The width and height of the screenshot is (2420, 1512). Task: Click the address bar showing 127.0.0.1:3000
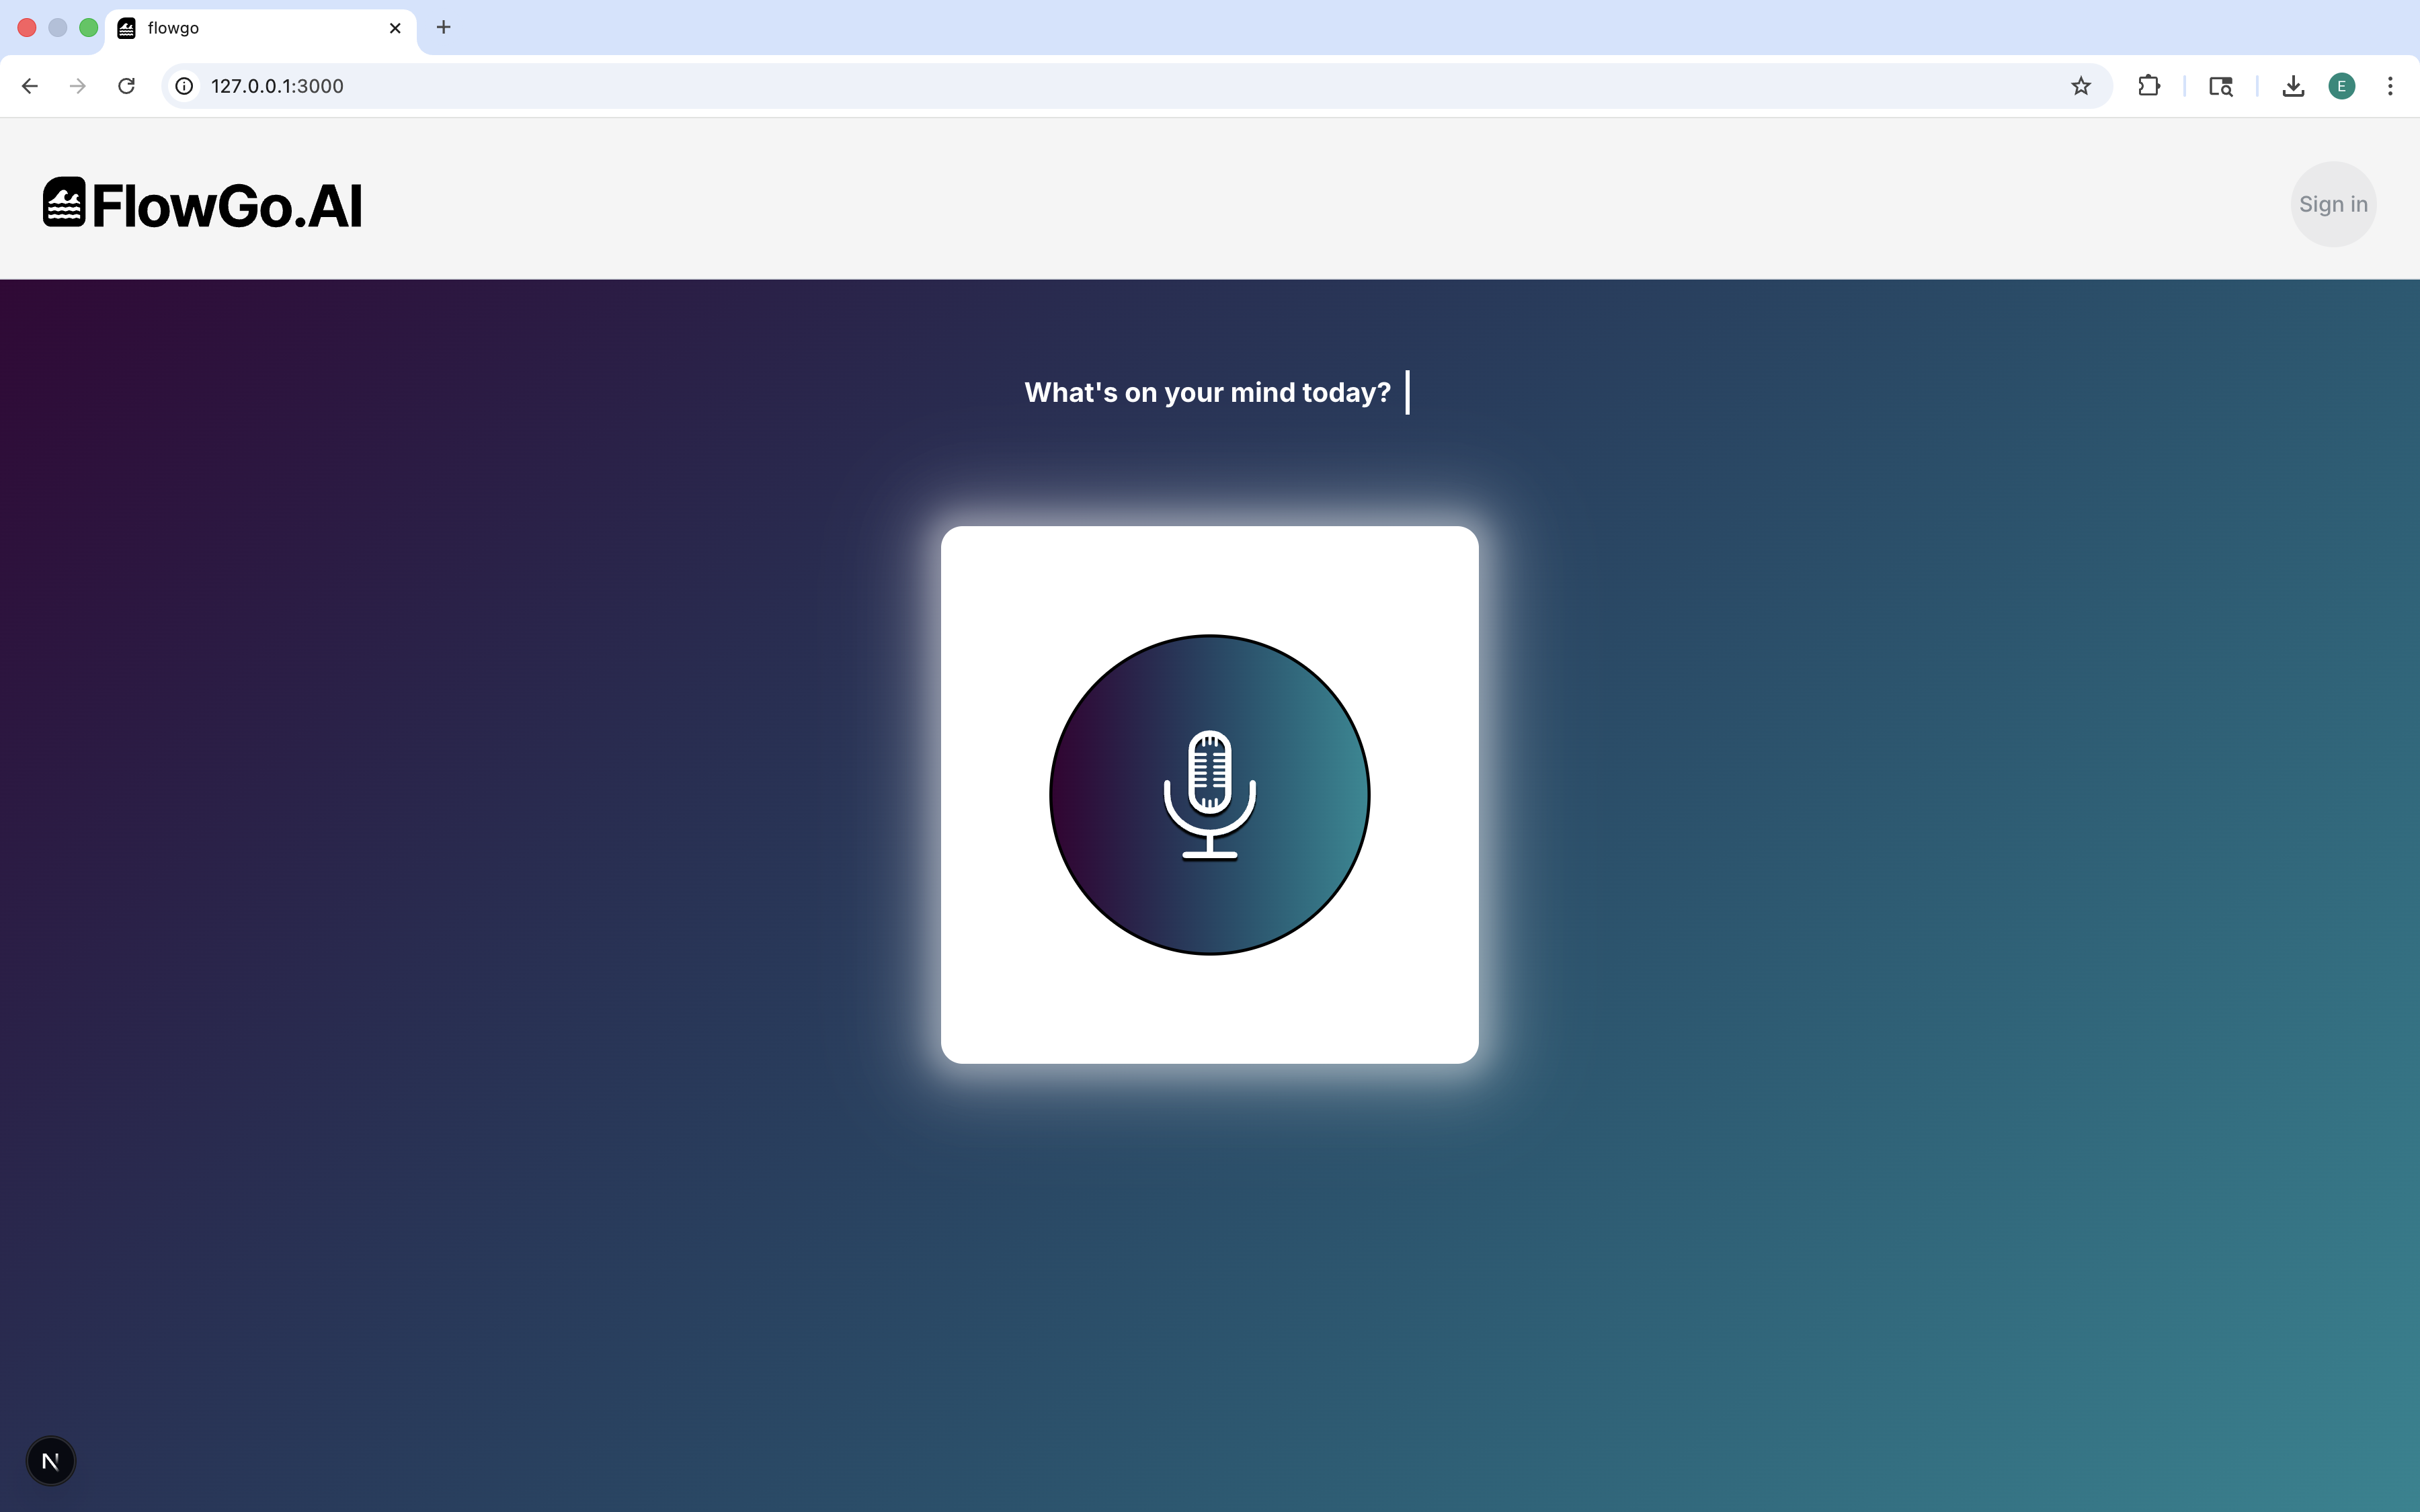tap(1100, 86)
